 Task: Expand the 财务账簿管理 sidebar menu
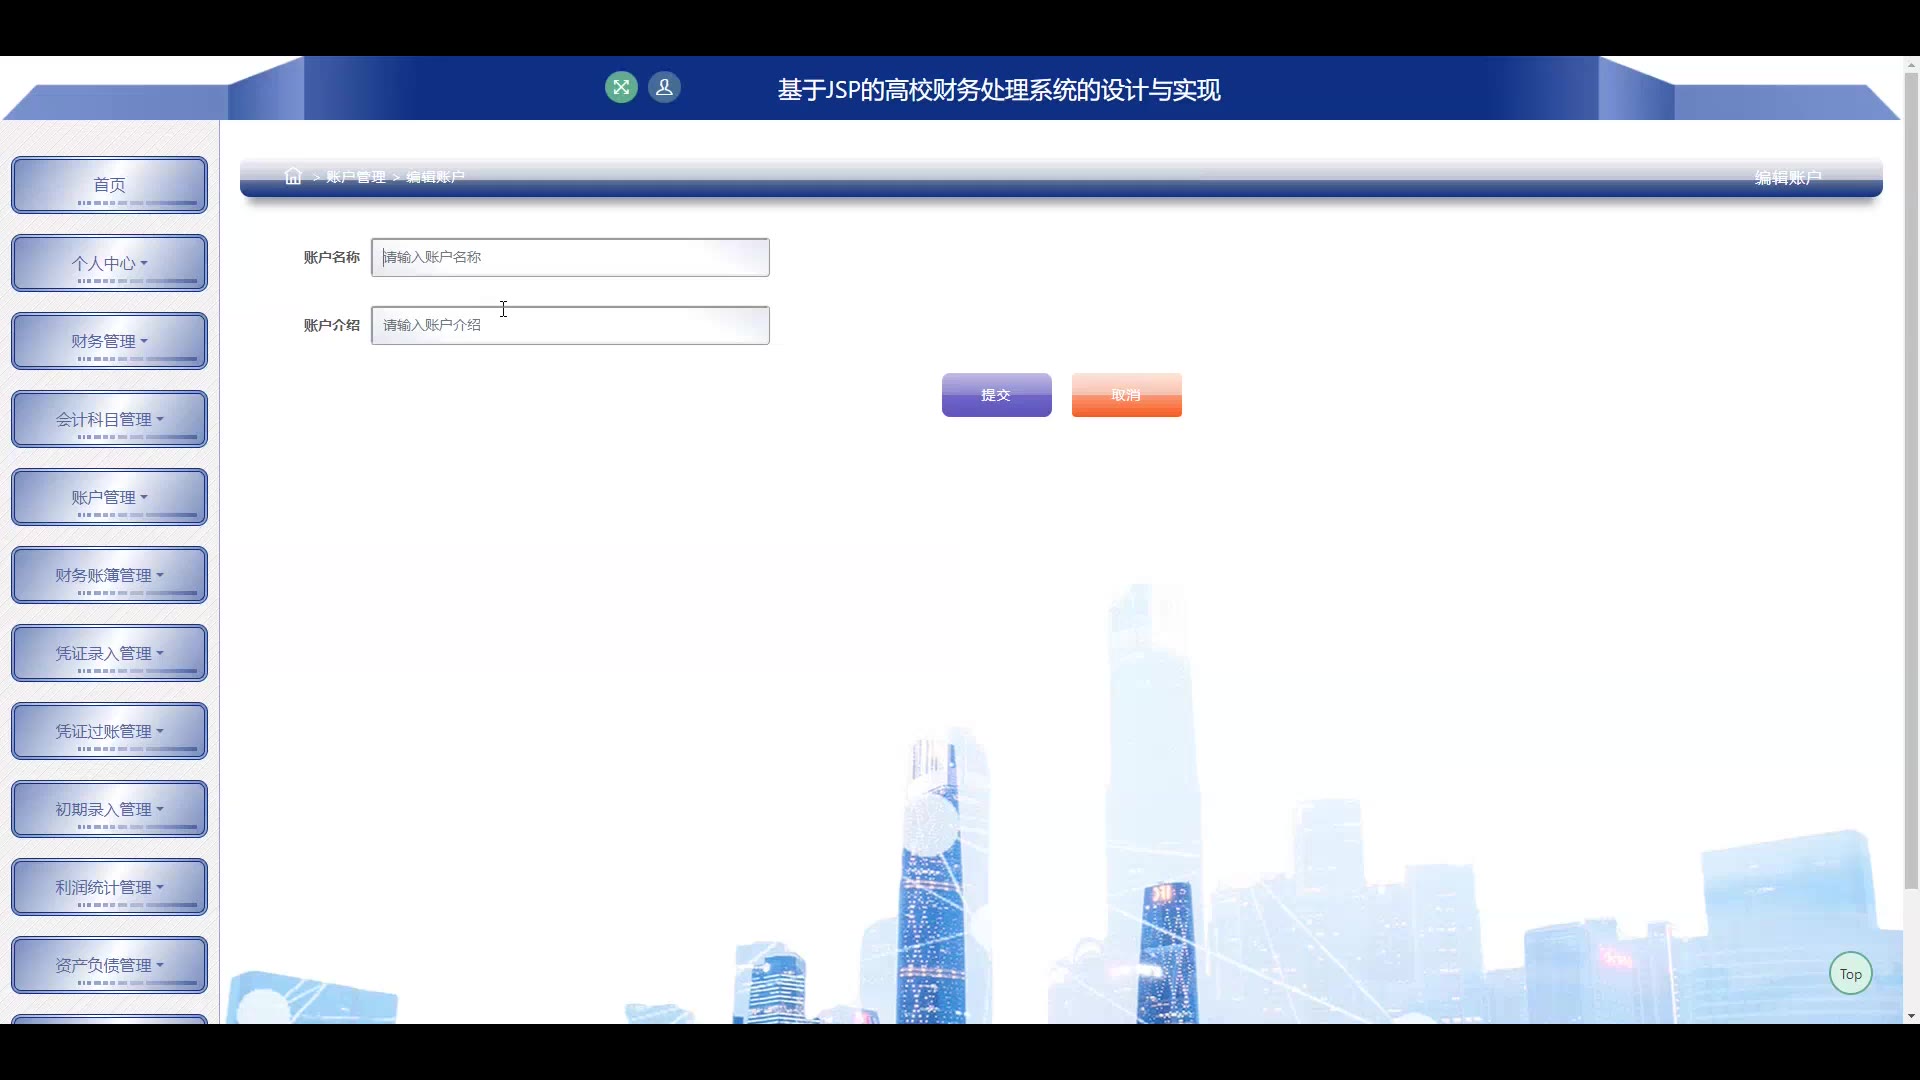pos(110,575)
